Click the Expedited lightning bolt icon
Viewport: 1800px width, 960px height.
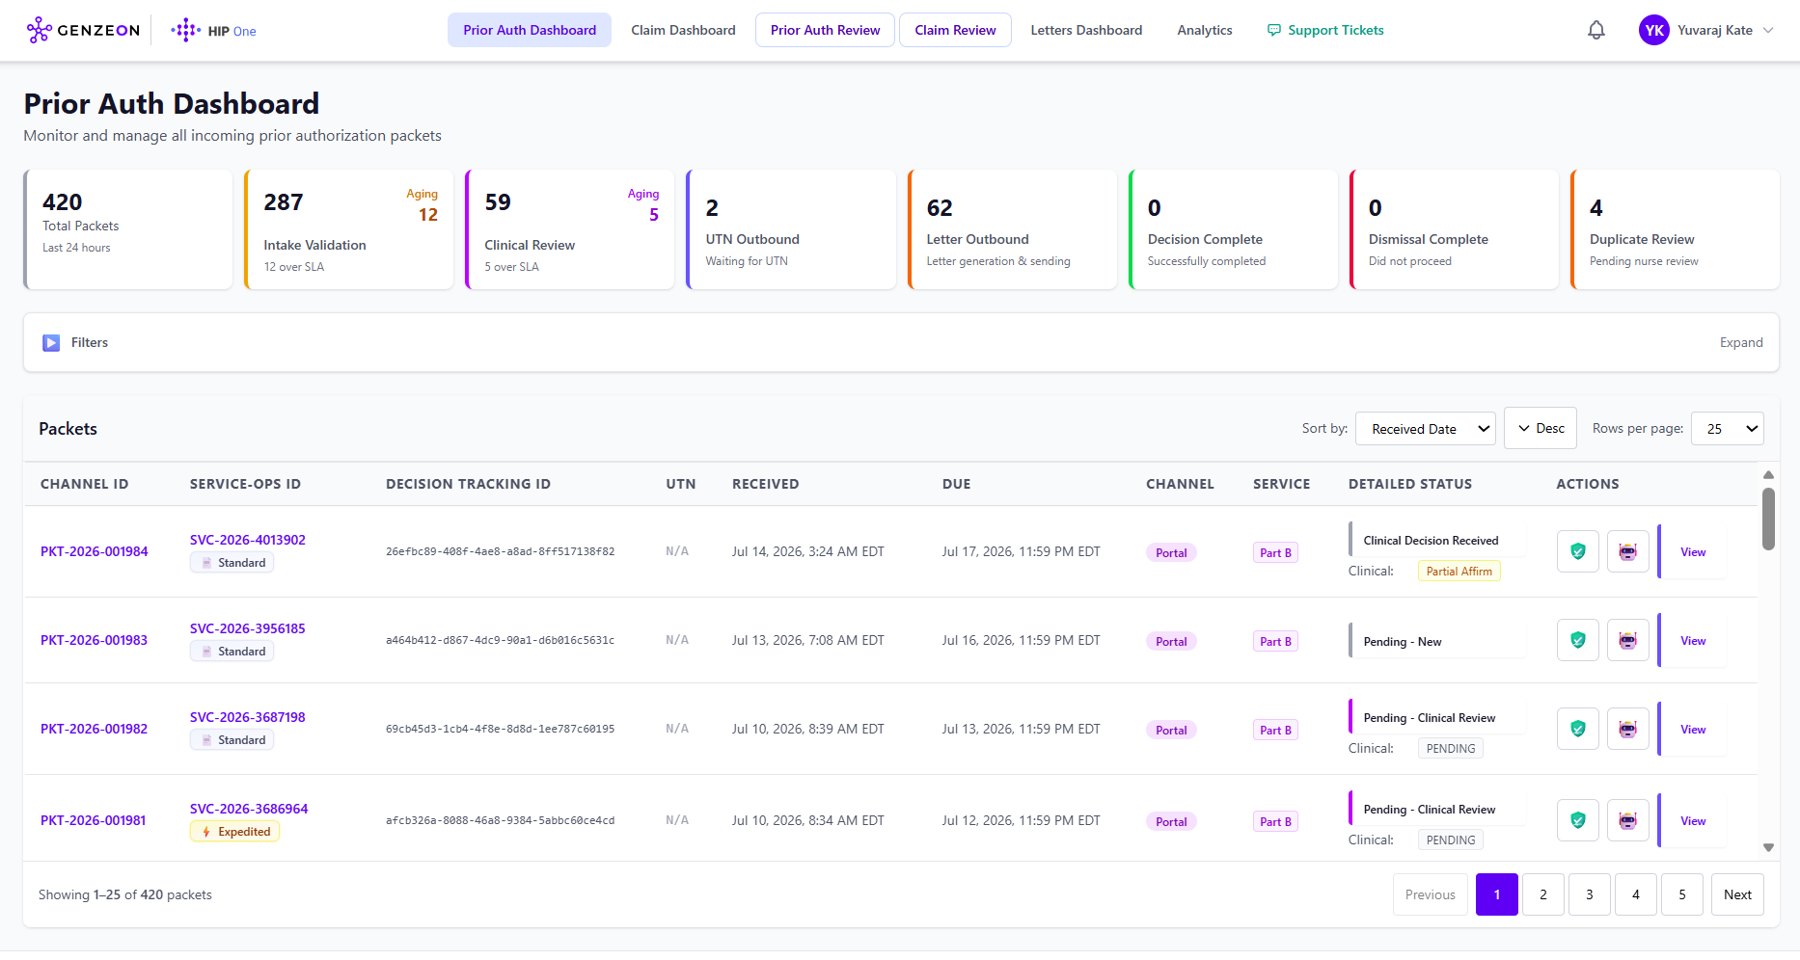tap(206, 832)
